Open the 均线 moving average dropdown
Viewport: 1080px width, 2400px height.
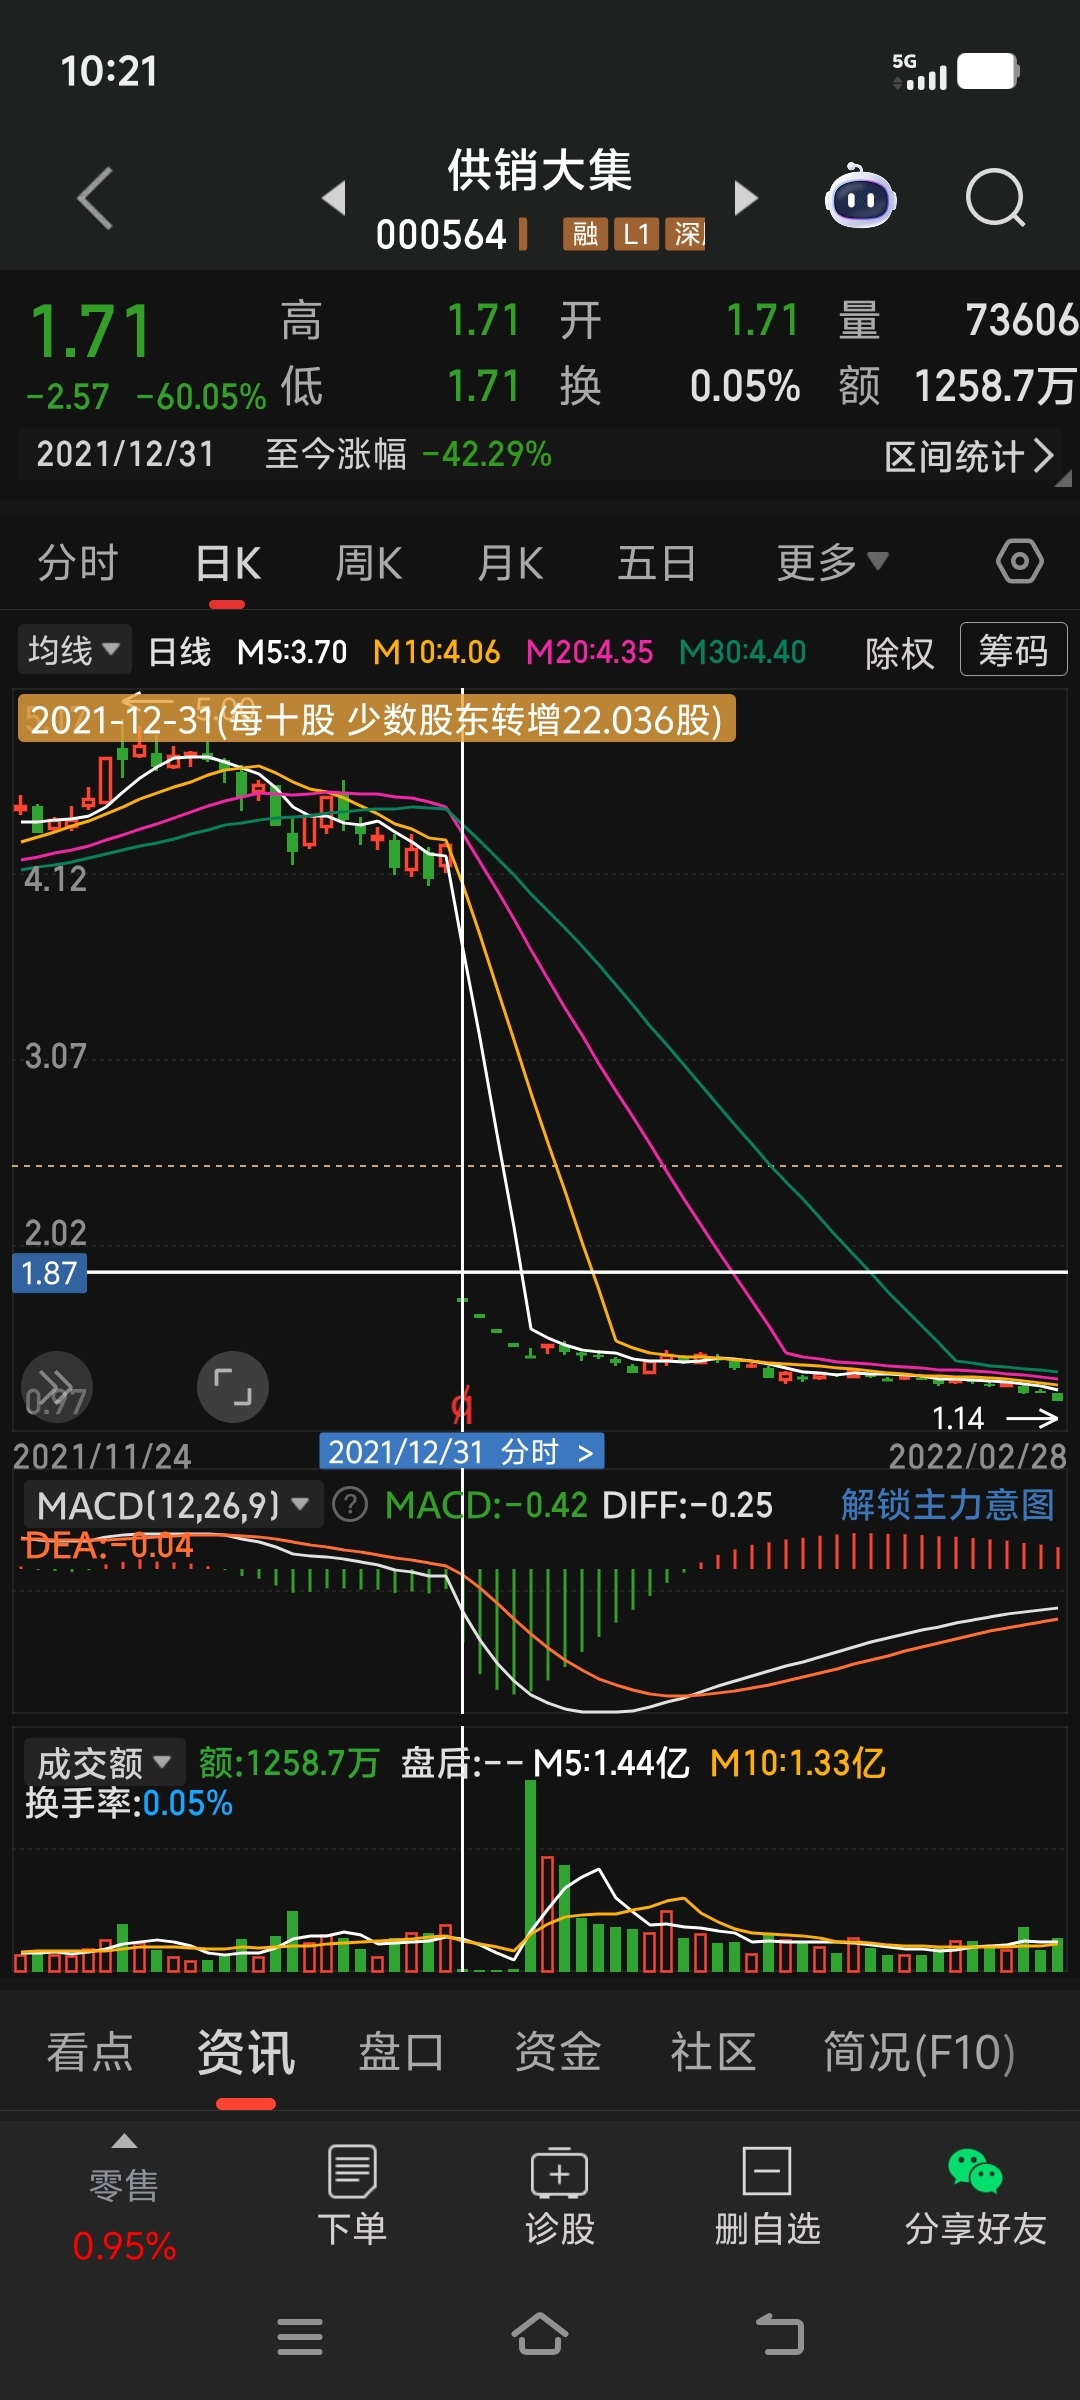point(73,651)
